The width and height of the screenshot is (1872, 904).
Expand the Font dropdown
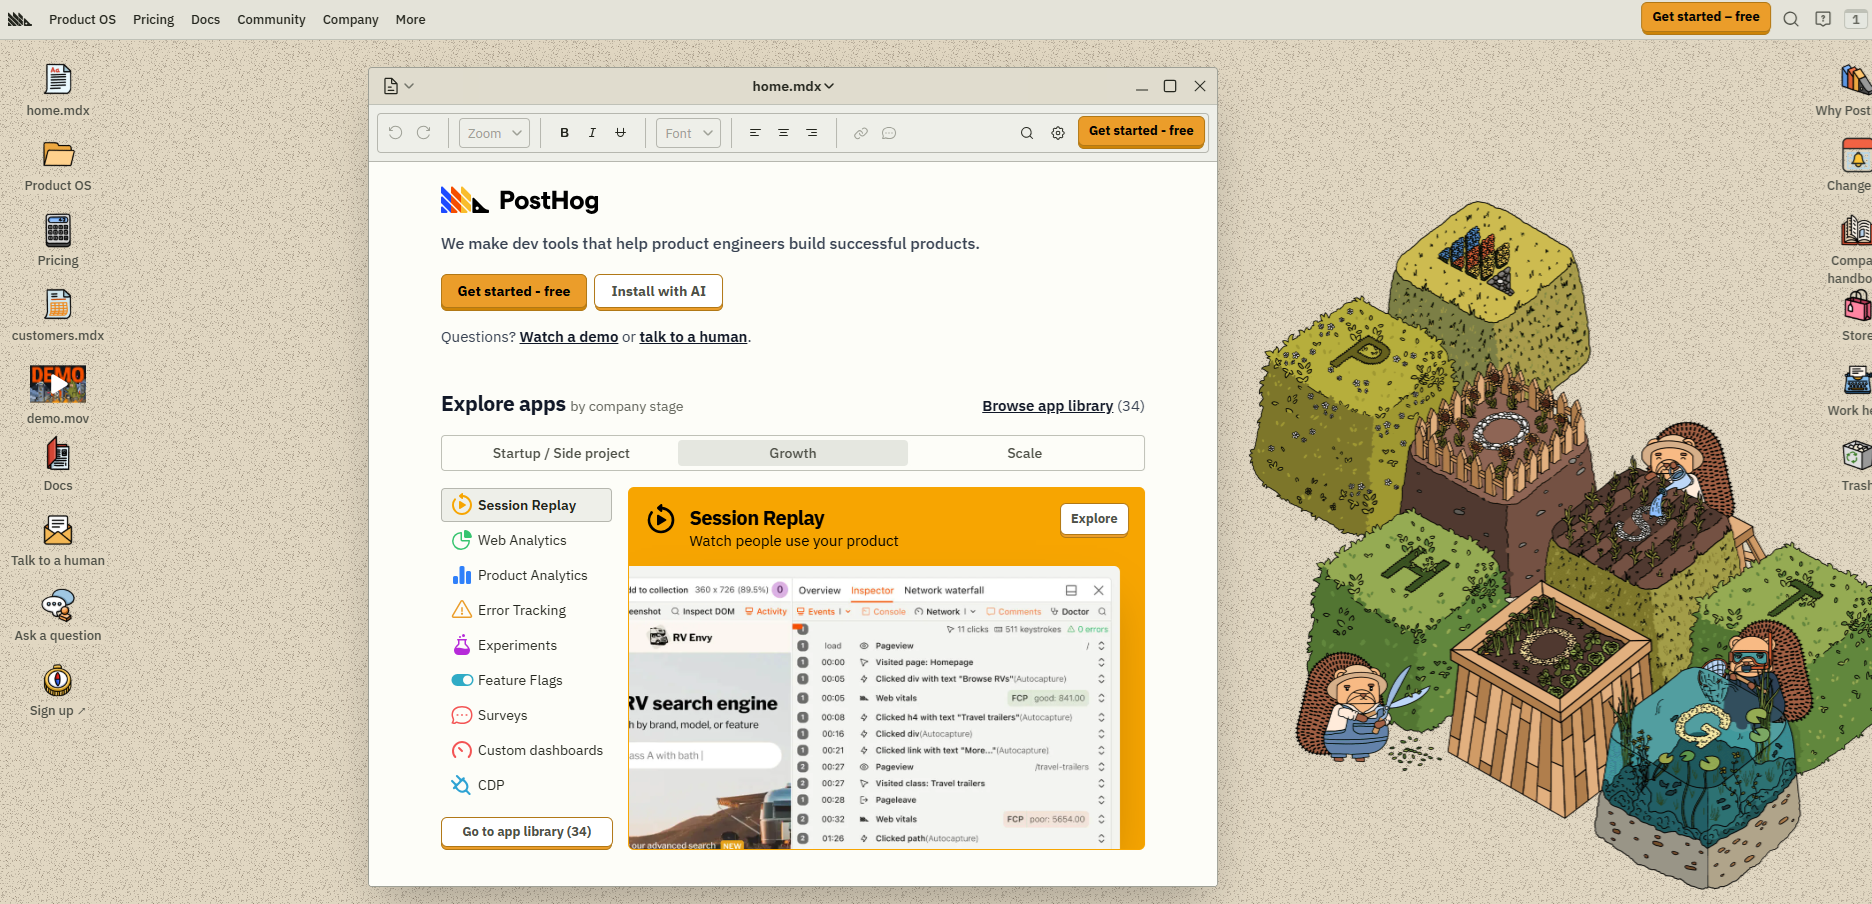point(688,133)
